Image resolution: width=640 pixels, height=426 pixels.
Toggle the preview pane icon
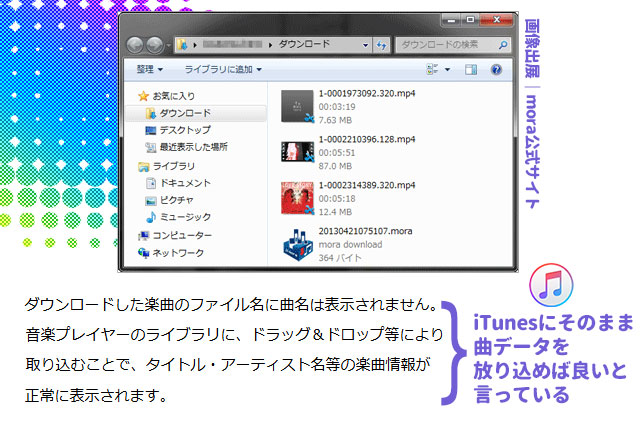point(471,70)
